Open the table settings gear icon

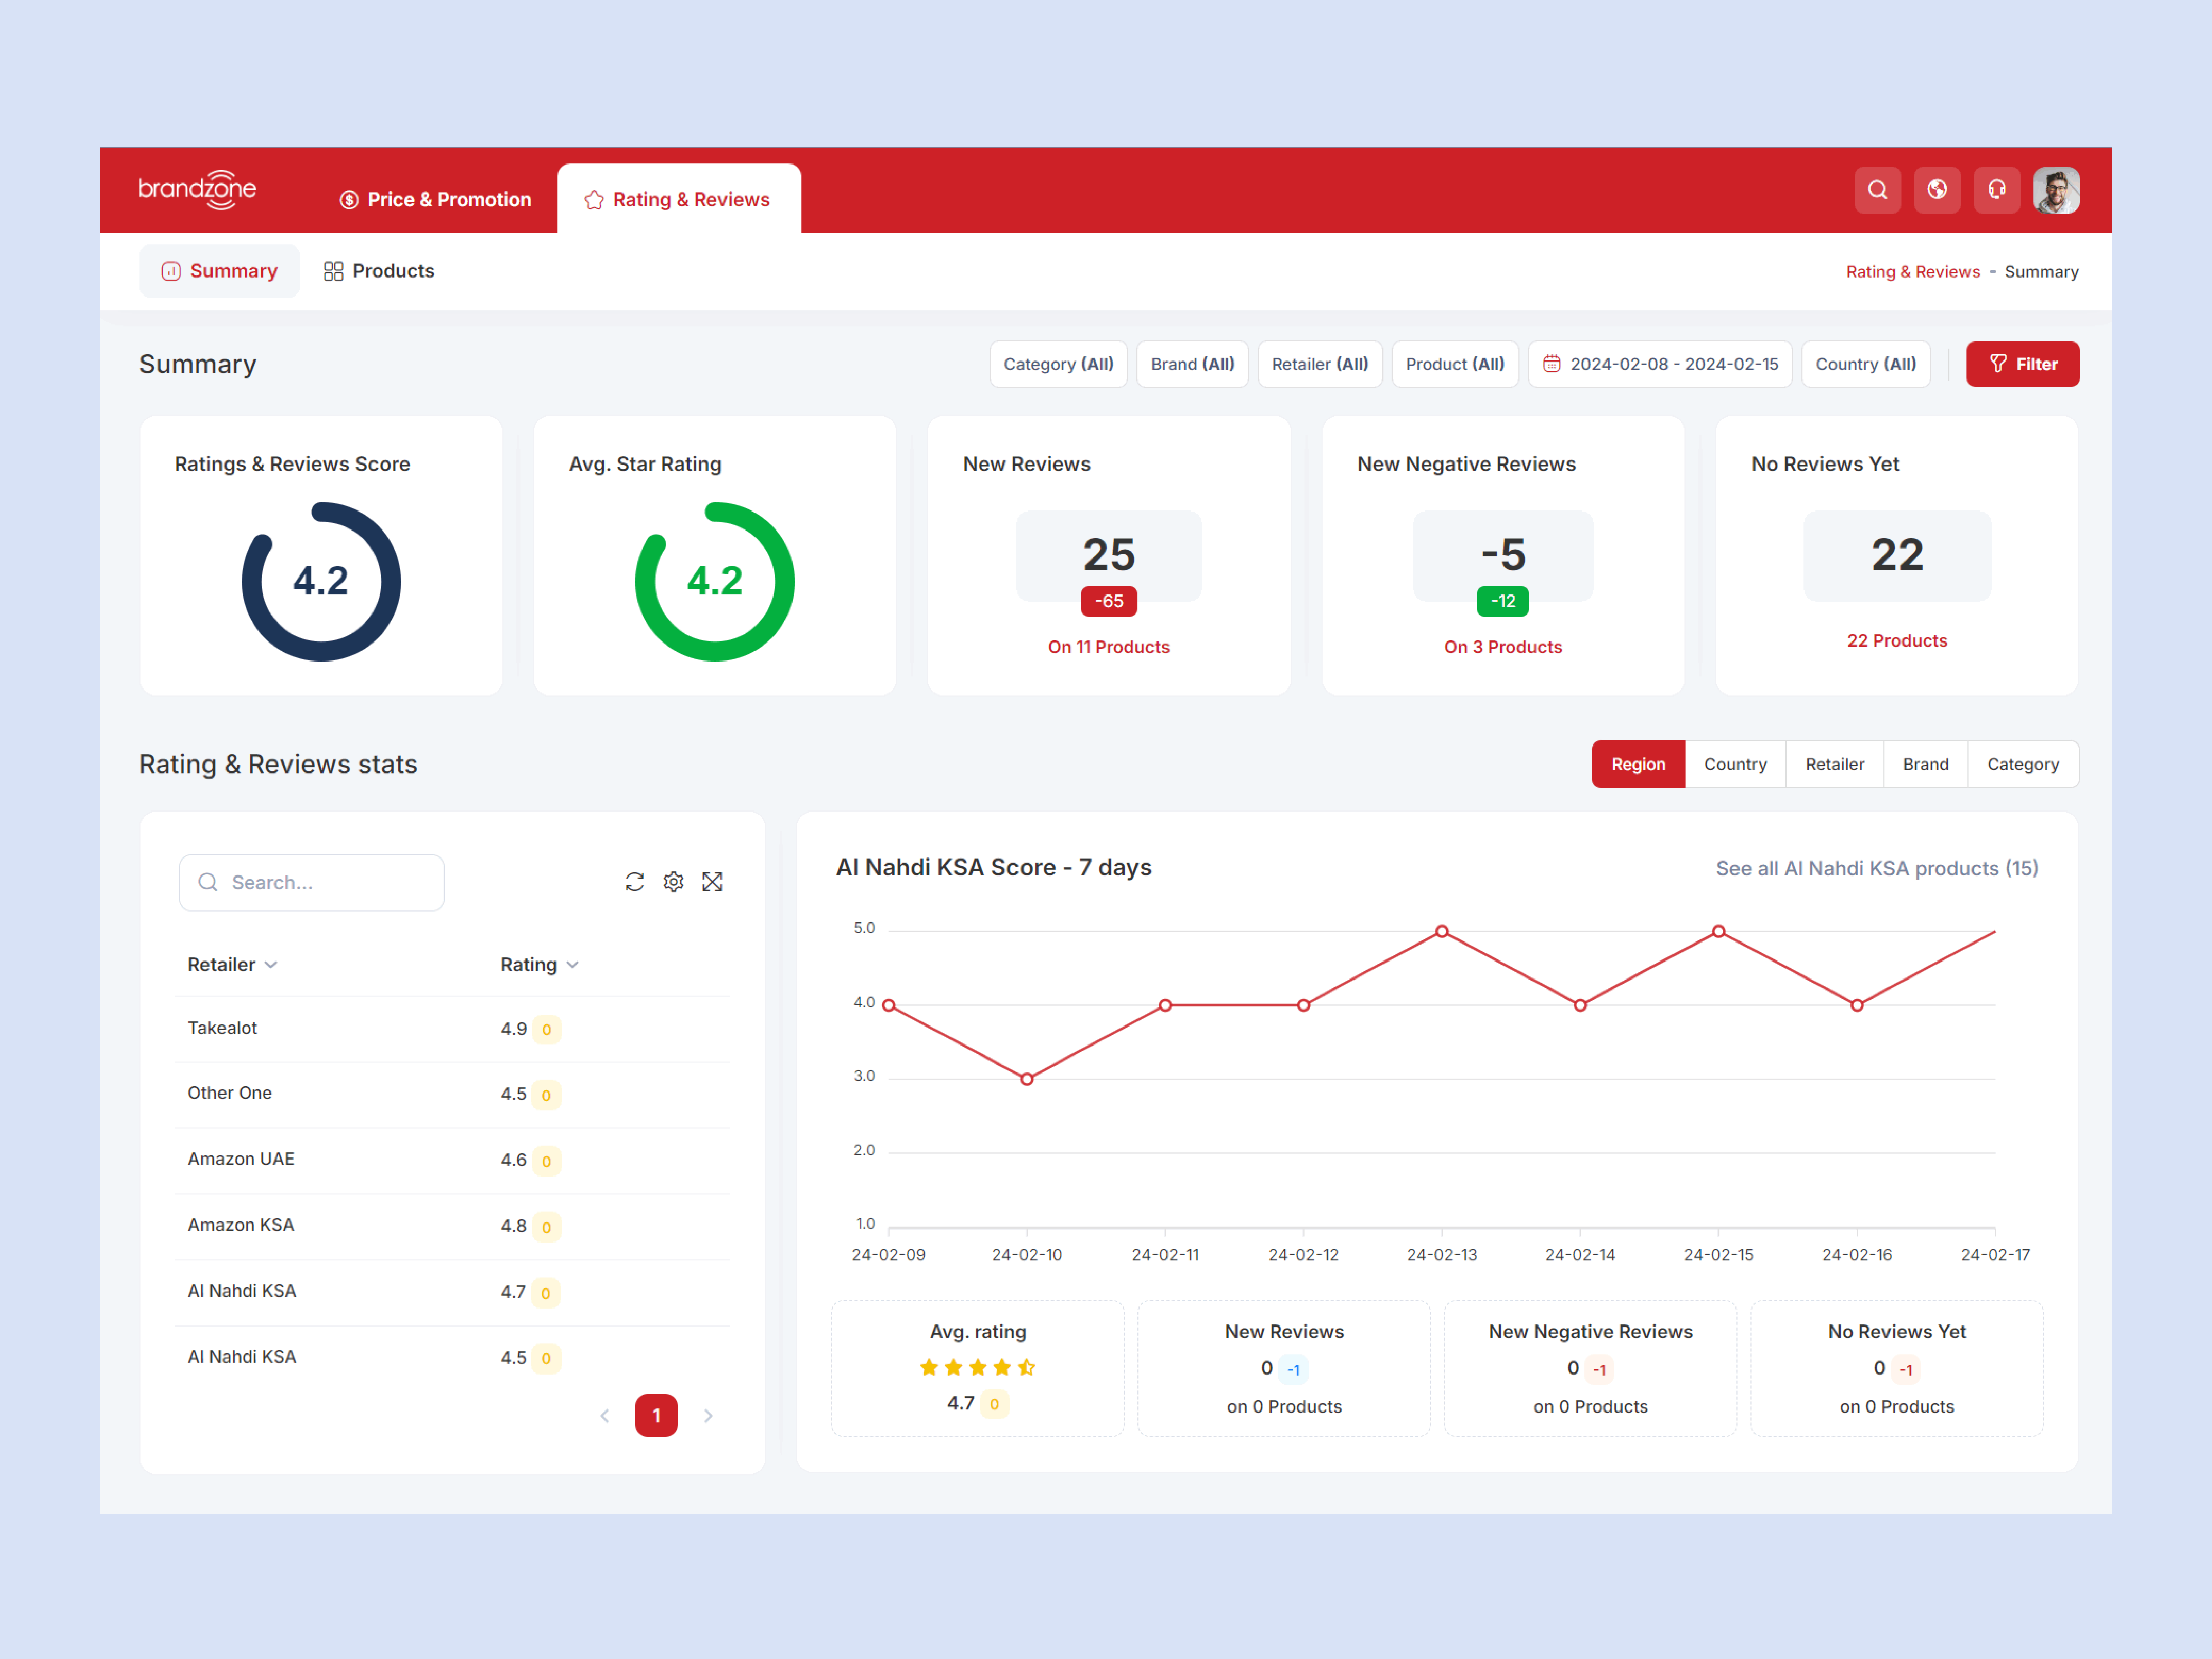(673, 881)
